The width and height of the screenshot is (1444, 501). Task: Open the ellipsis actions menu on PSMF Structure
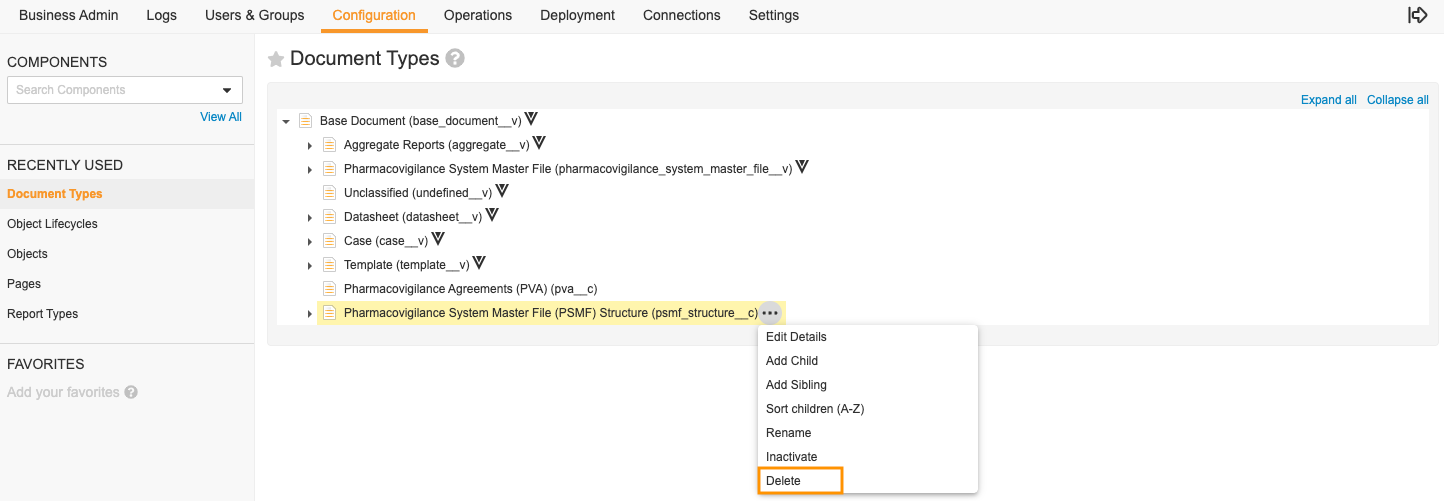(769, 313)
